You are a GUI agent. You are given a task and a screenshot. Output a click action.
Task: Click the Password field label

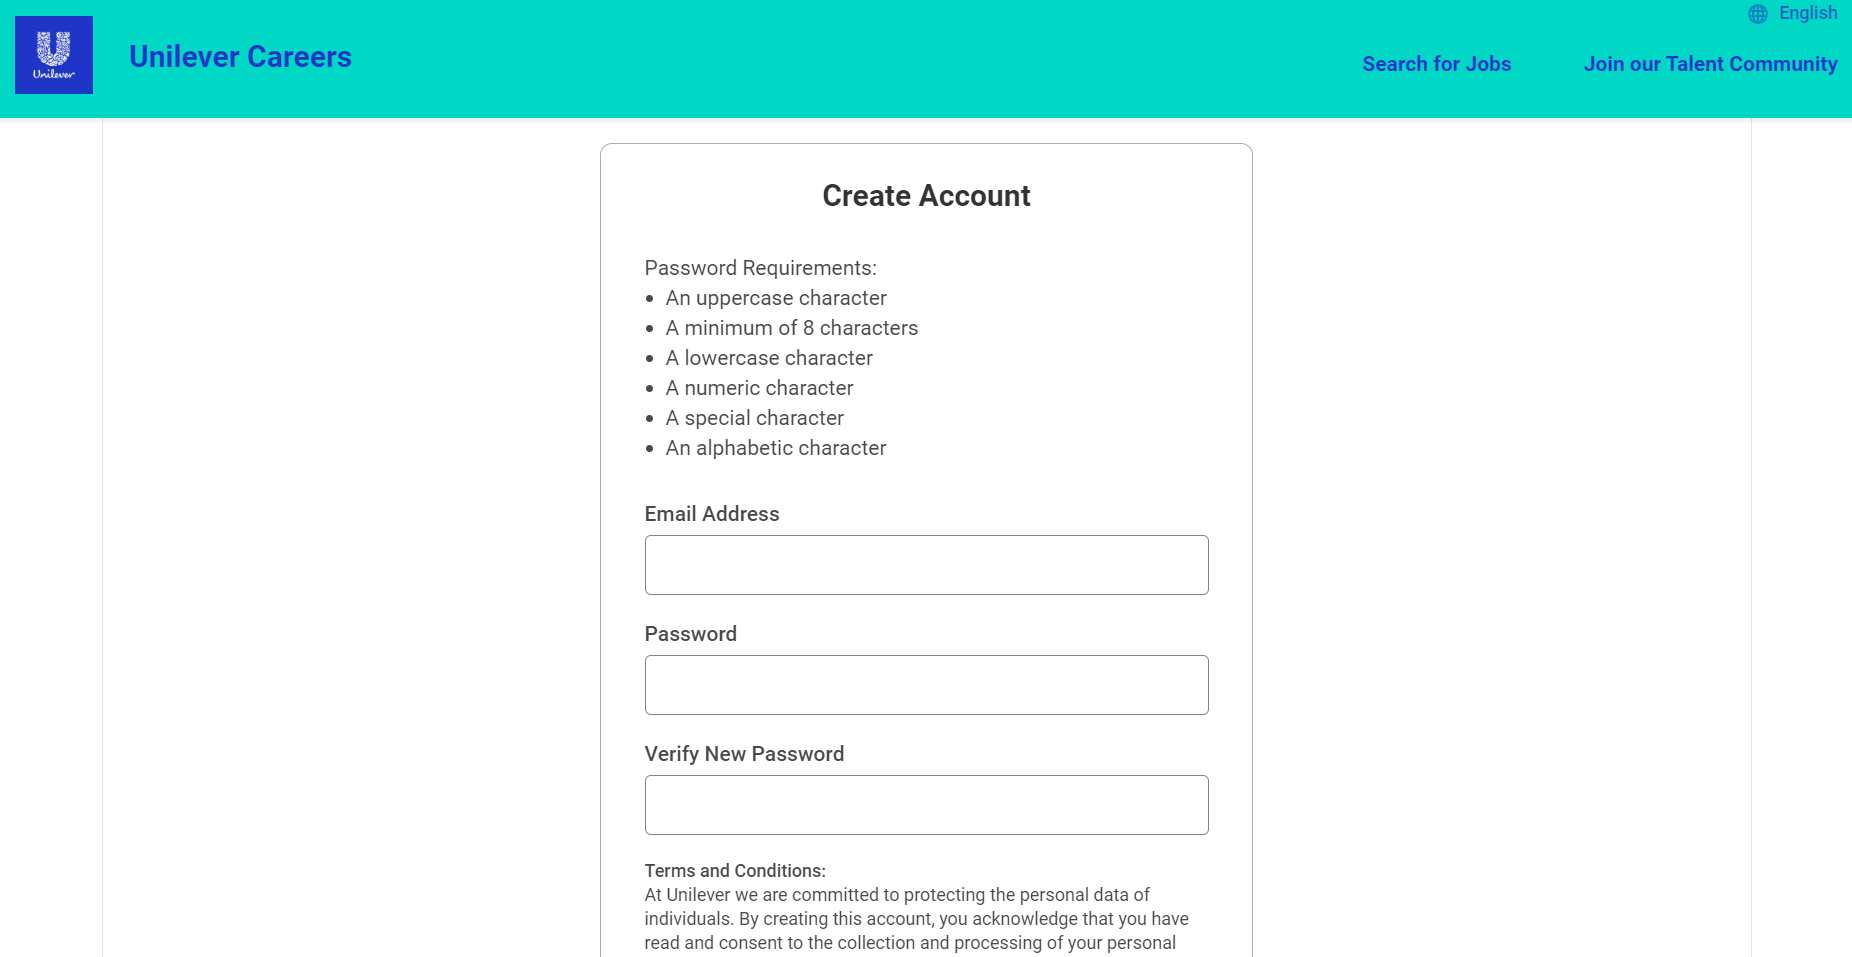point(690,634)
